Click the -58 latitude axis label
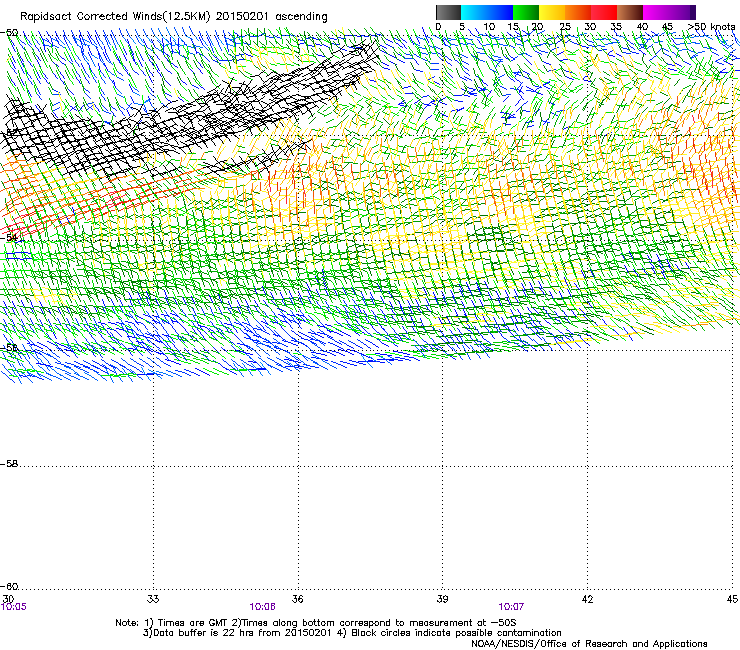This screenshot has height=650, width=740. pyautogui.click(x=9, y=464)
